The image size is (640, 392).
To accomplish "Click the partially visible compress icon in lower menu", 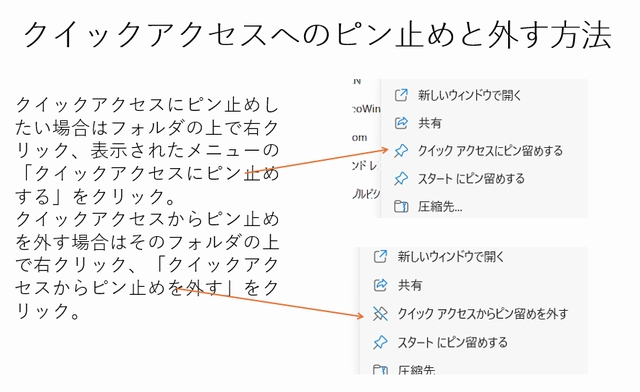I will point(380,370).
